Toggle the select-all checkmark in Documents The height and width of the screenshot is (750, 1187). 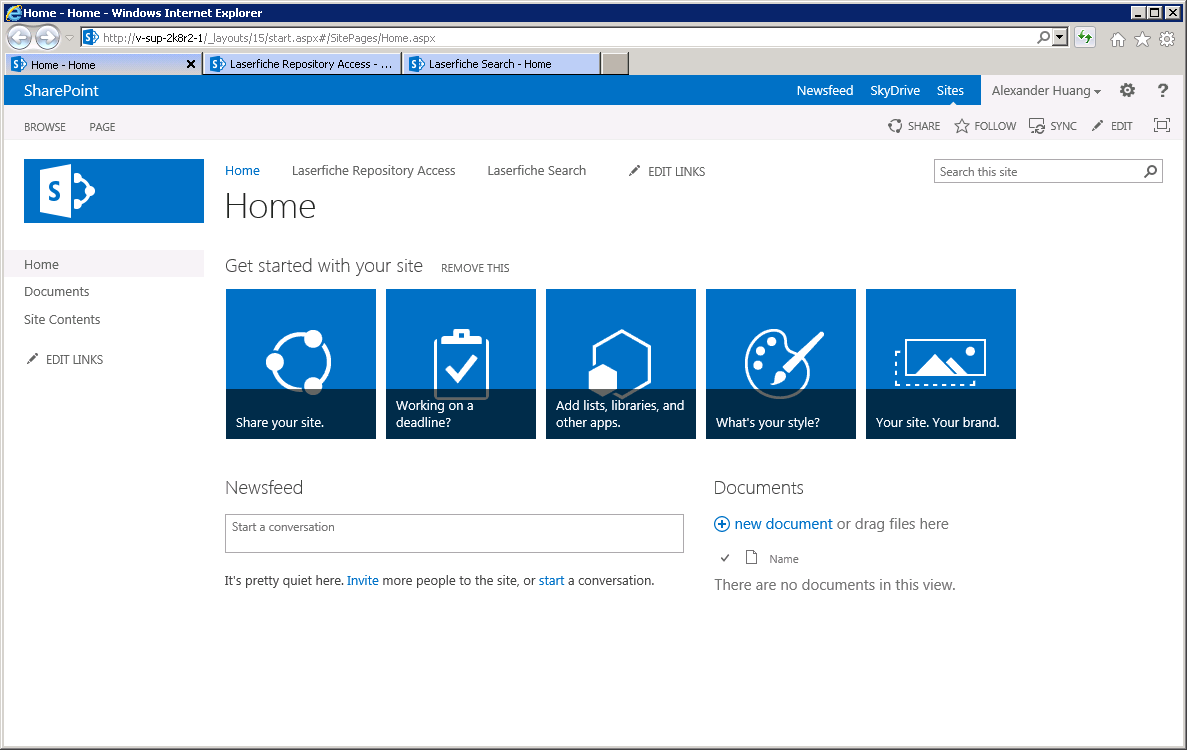click(x=724, y=558)
